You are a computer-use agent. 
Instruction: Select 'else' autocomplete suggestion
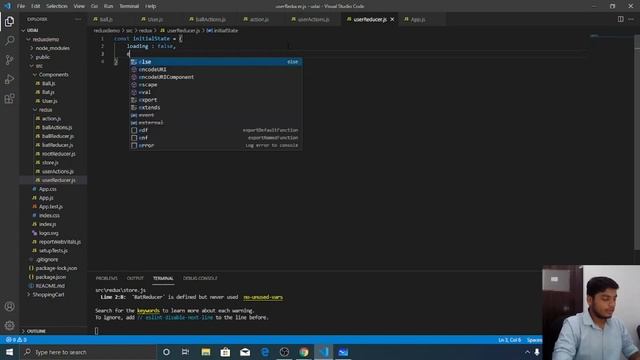pyautogui.click(x=216, y=62)
